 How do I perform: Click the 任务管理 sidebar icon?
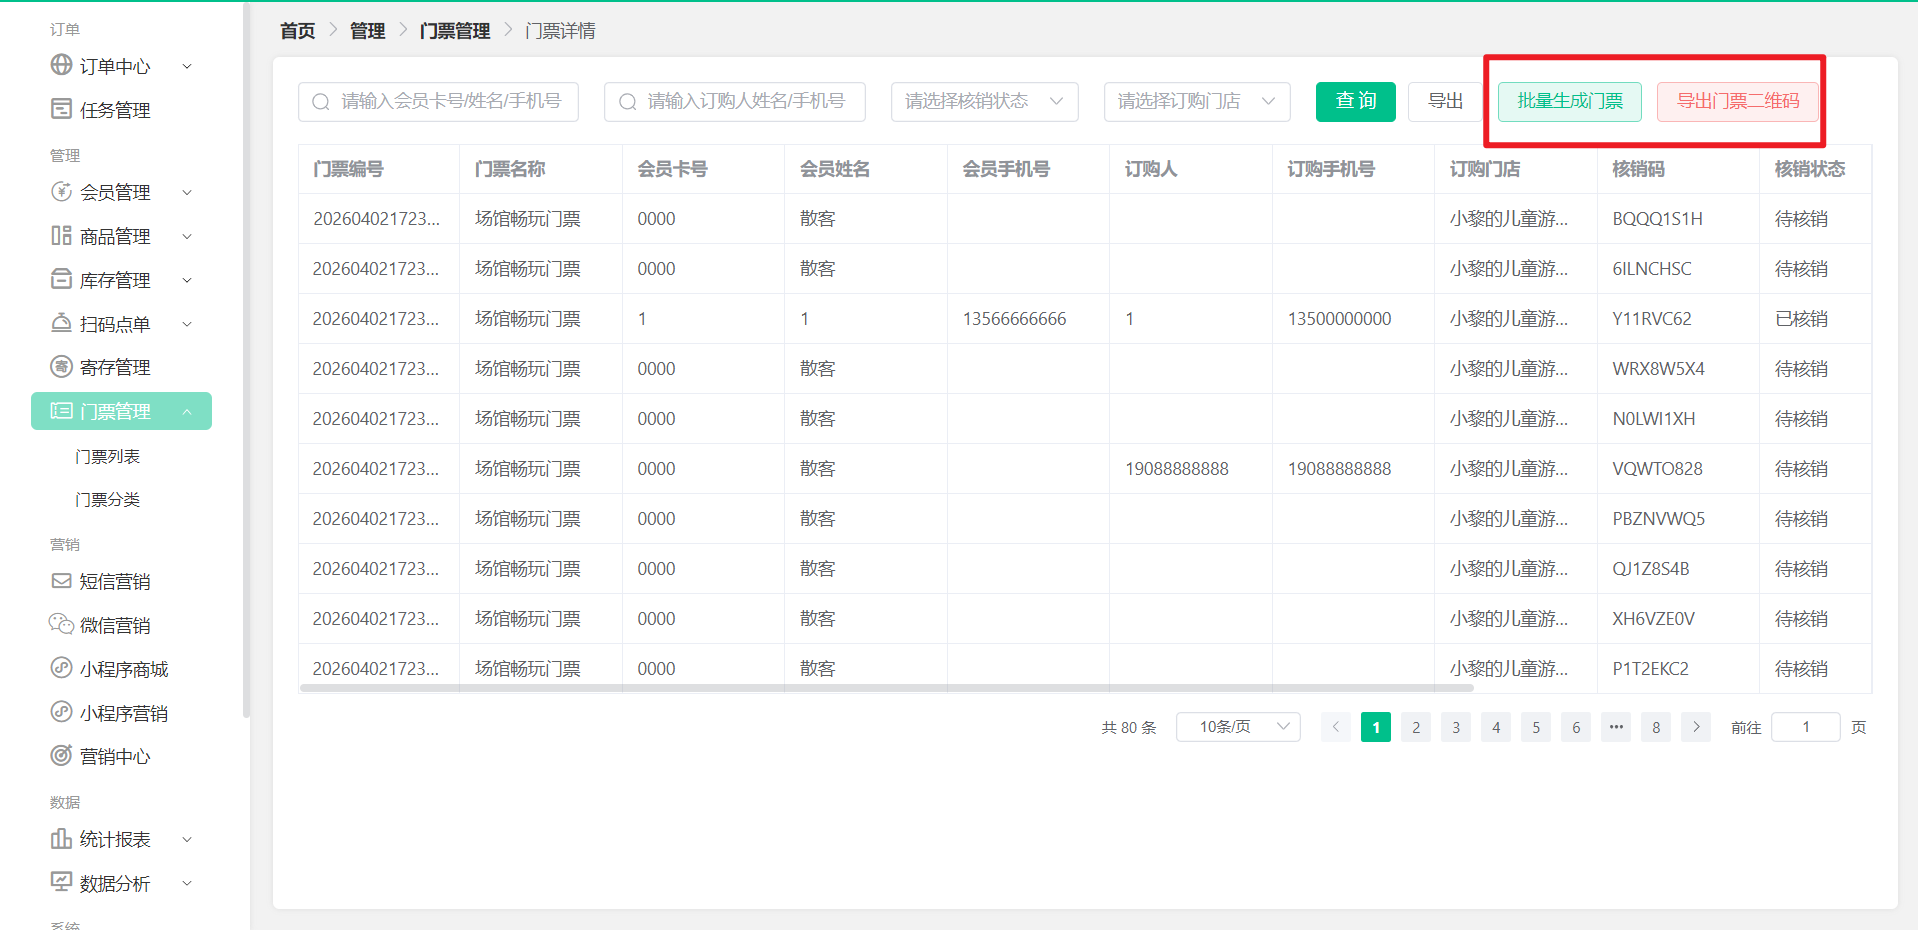(61, 109)
